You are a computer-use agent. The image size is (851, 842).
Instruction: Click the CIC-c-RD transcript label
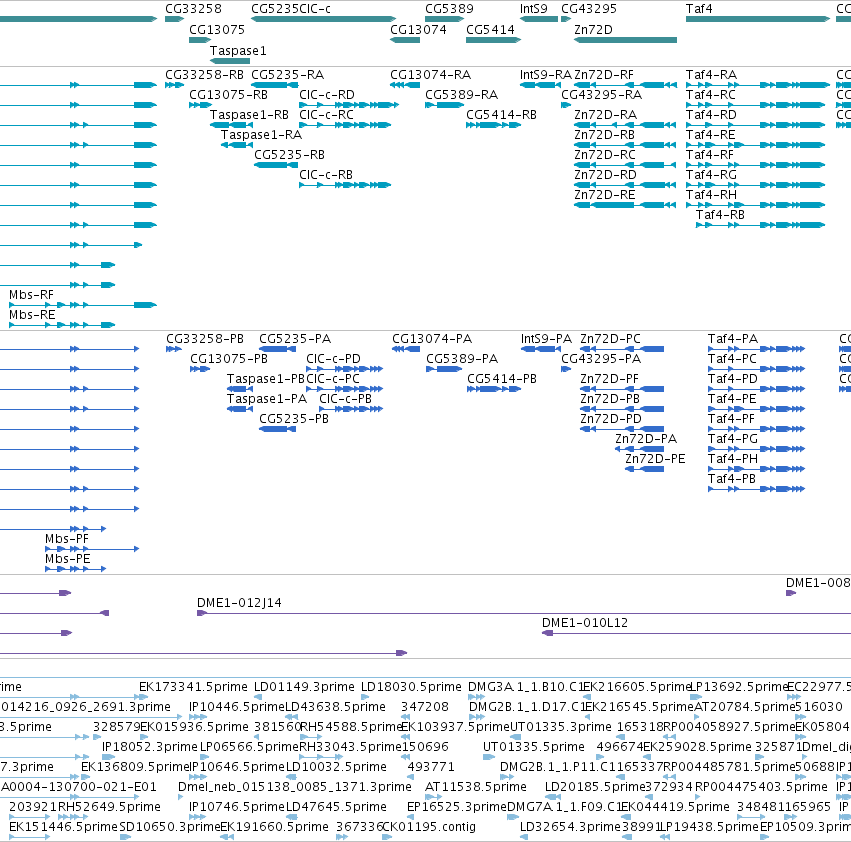327,94
